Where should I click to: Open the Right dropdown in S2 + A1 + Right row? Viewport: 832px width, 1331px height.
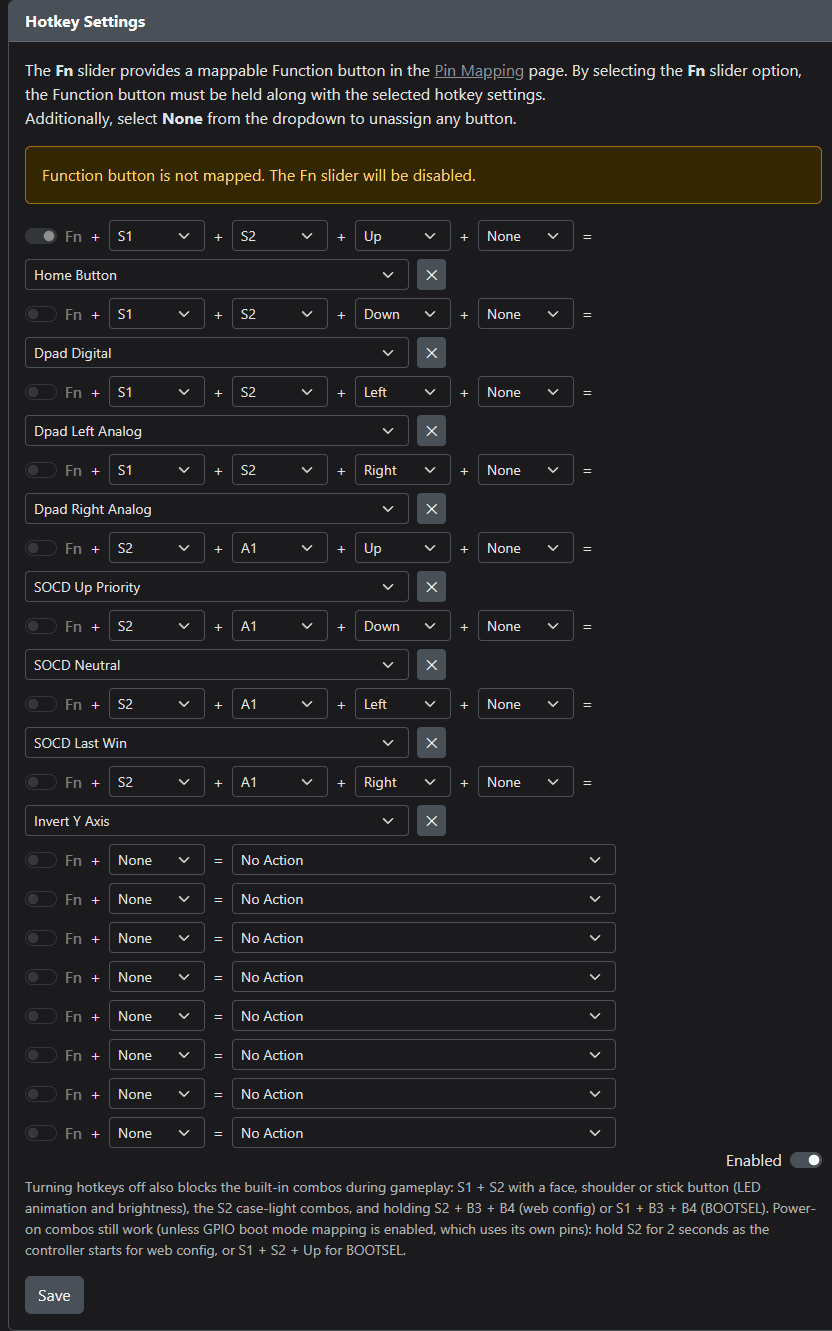pos(403,782)
